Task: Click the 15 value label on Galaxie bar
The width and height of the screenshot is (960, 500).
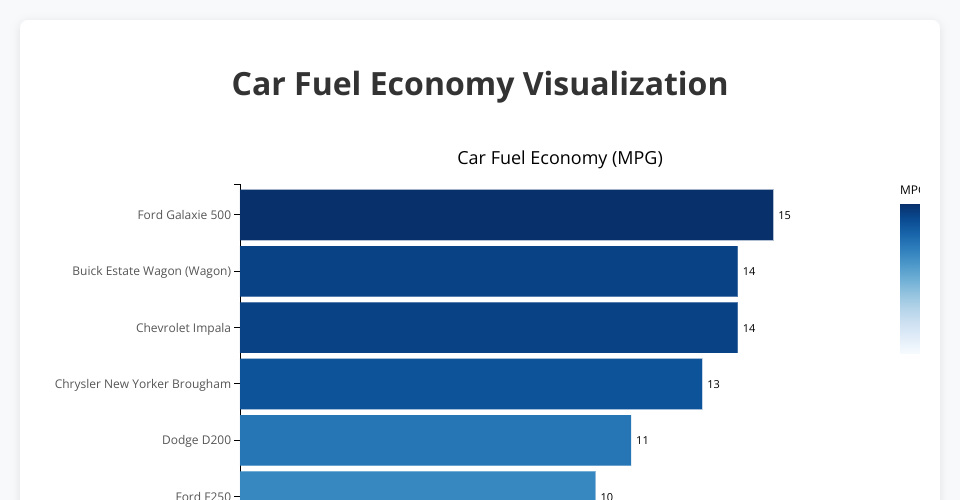Action: pos(784,215)
